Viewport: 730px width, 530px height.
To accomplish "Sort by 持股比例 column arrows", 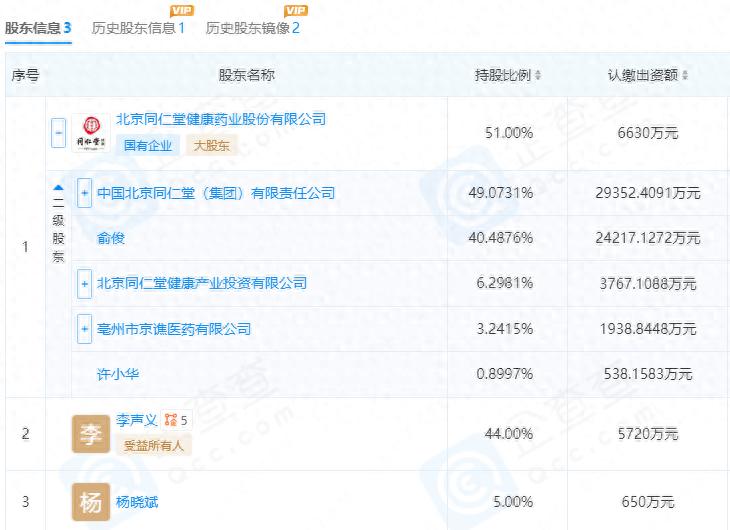I will 538,75.
